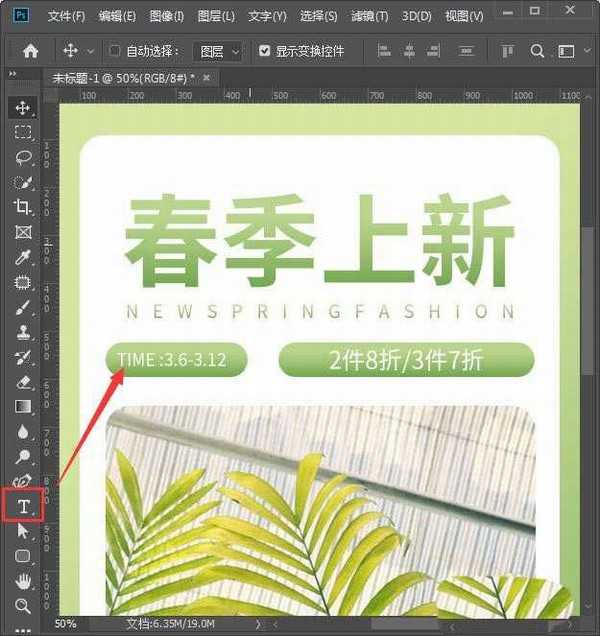Screen dimensions: 600x636
Task: Select the Rectangular Marquee tool
Action: [x=23, y=132]
